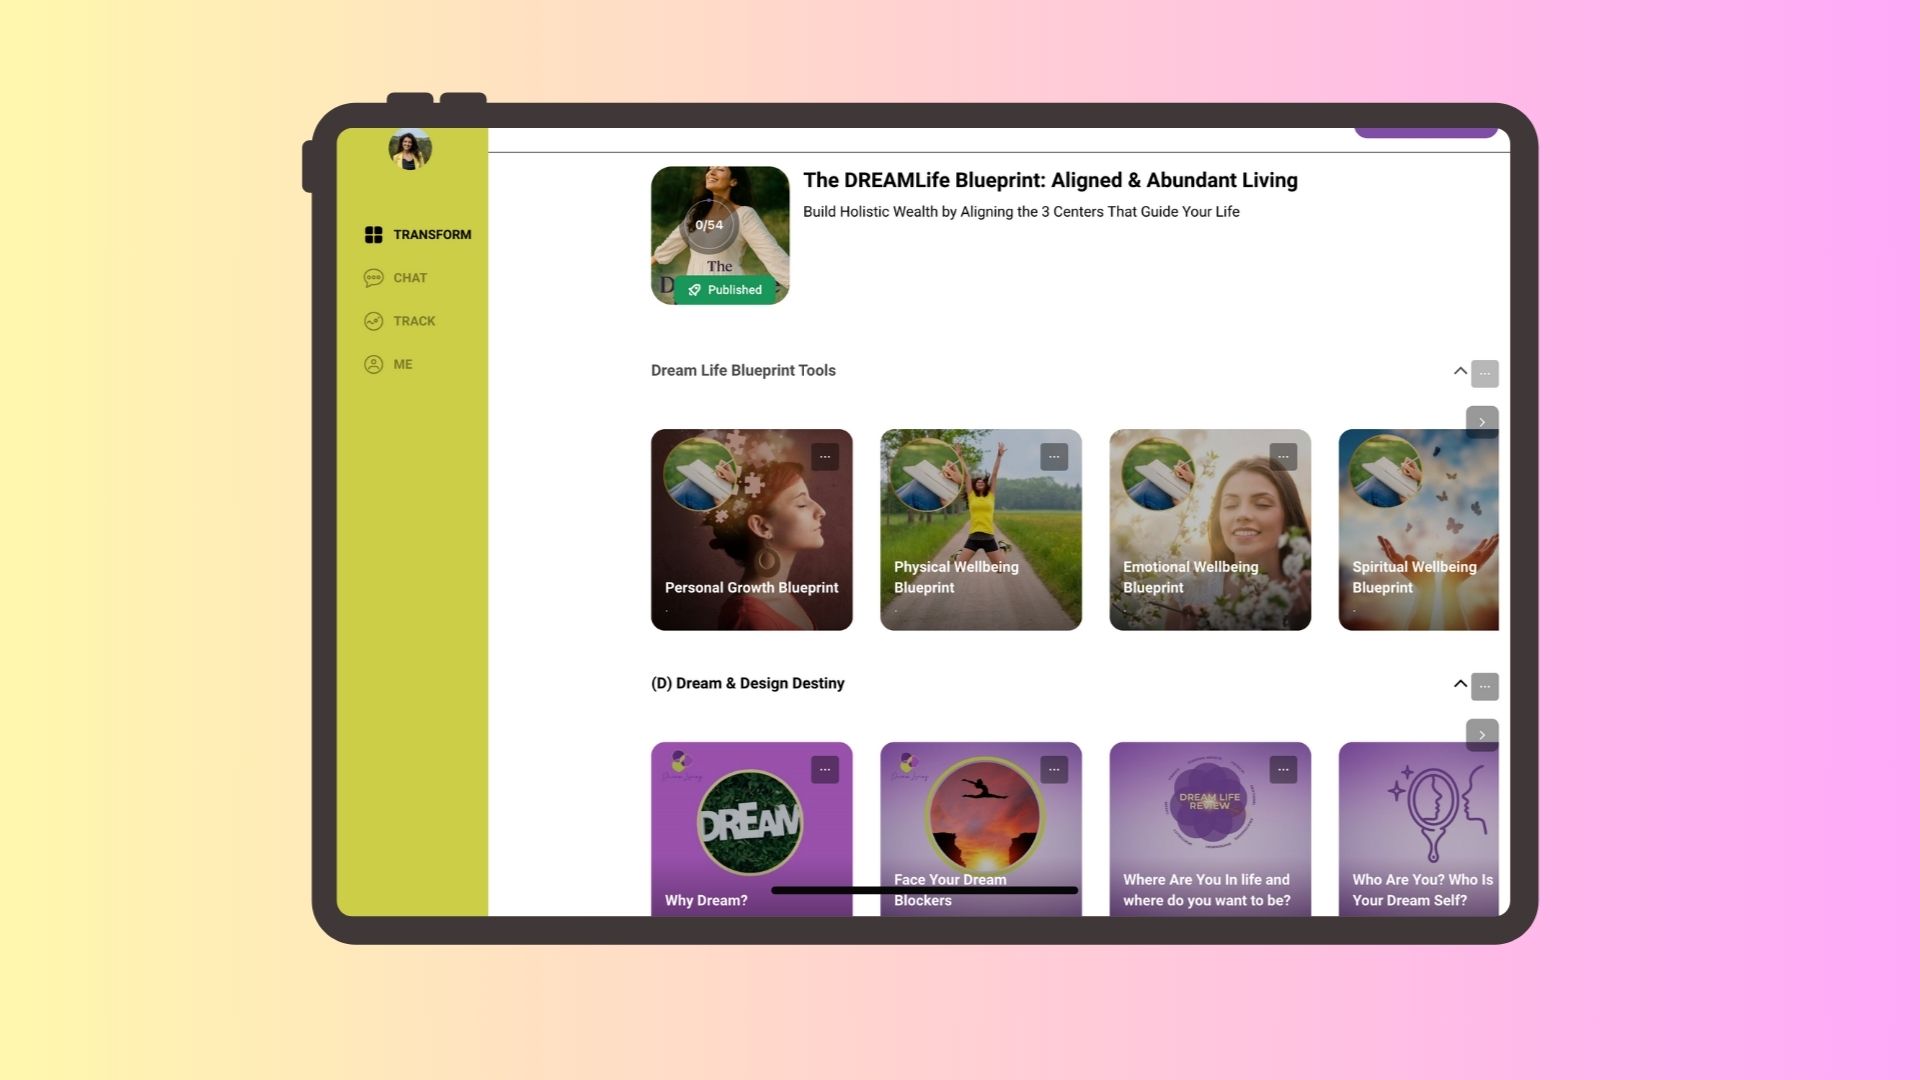Open options on Why Dream? card
Viewport: 1920px width, 1080px height.
tap(825, 770)
